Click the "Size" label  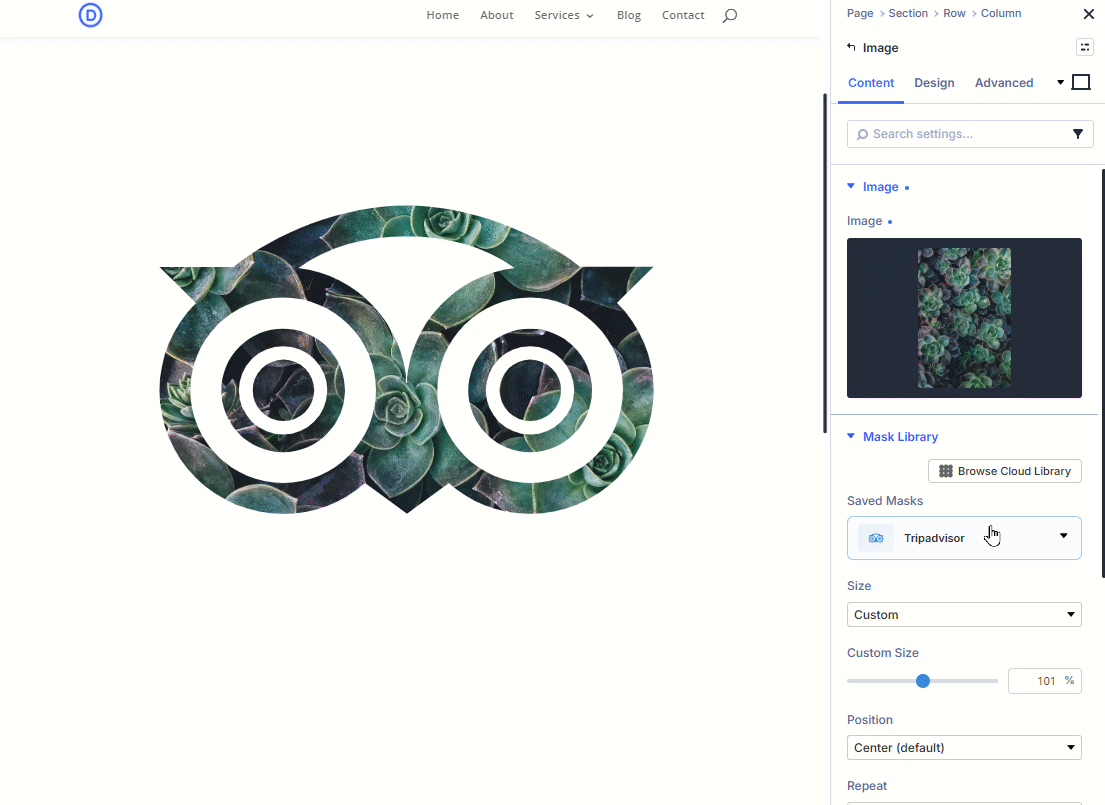click(x=859, y=586)
